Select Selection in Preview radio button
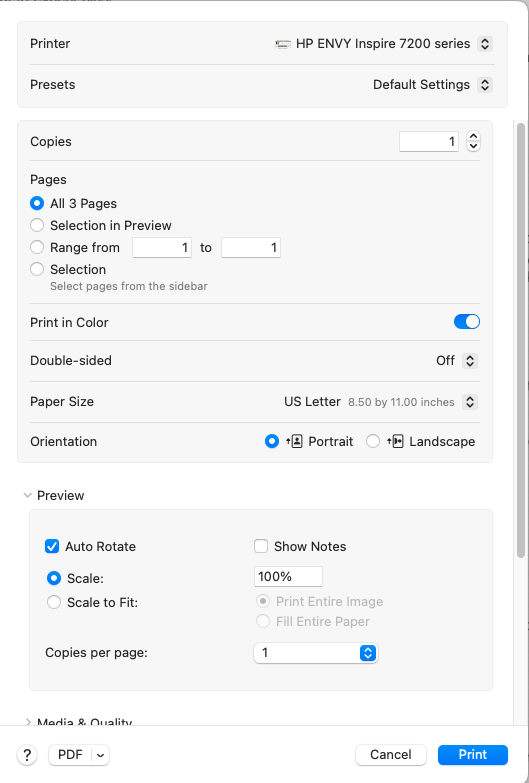The image size is (529, 783). point(37,225)
